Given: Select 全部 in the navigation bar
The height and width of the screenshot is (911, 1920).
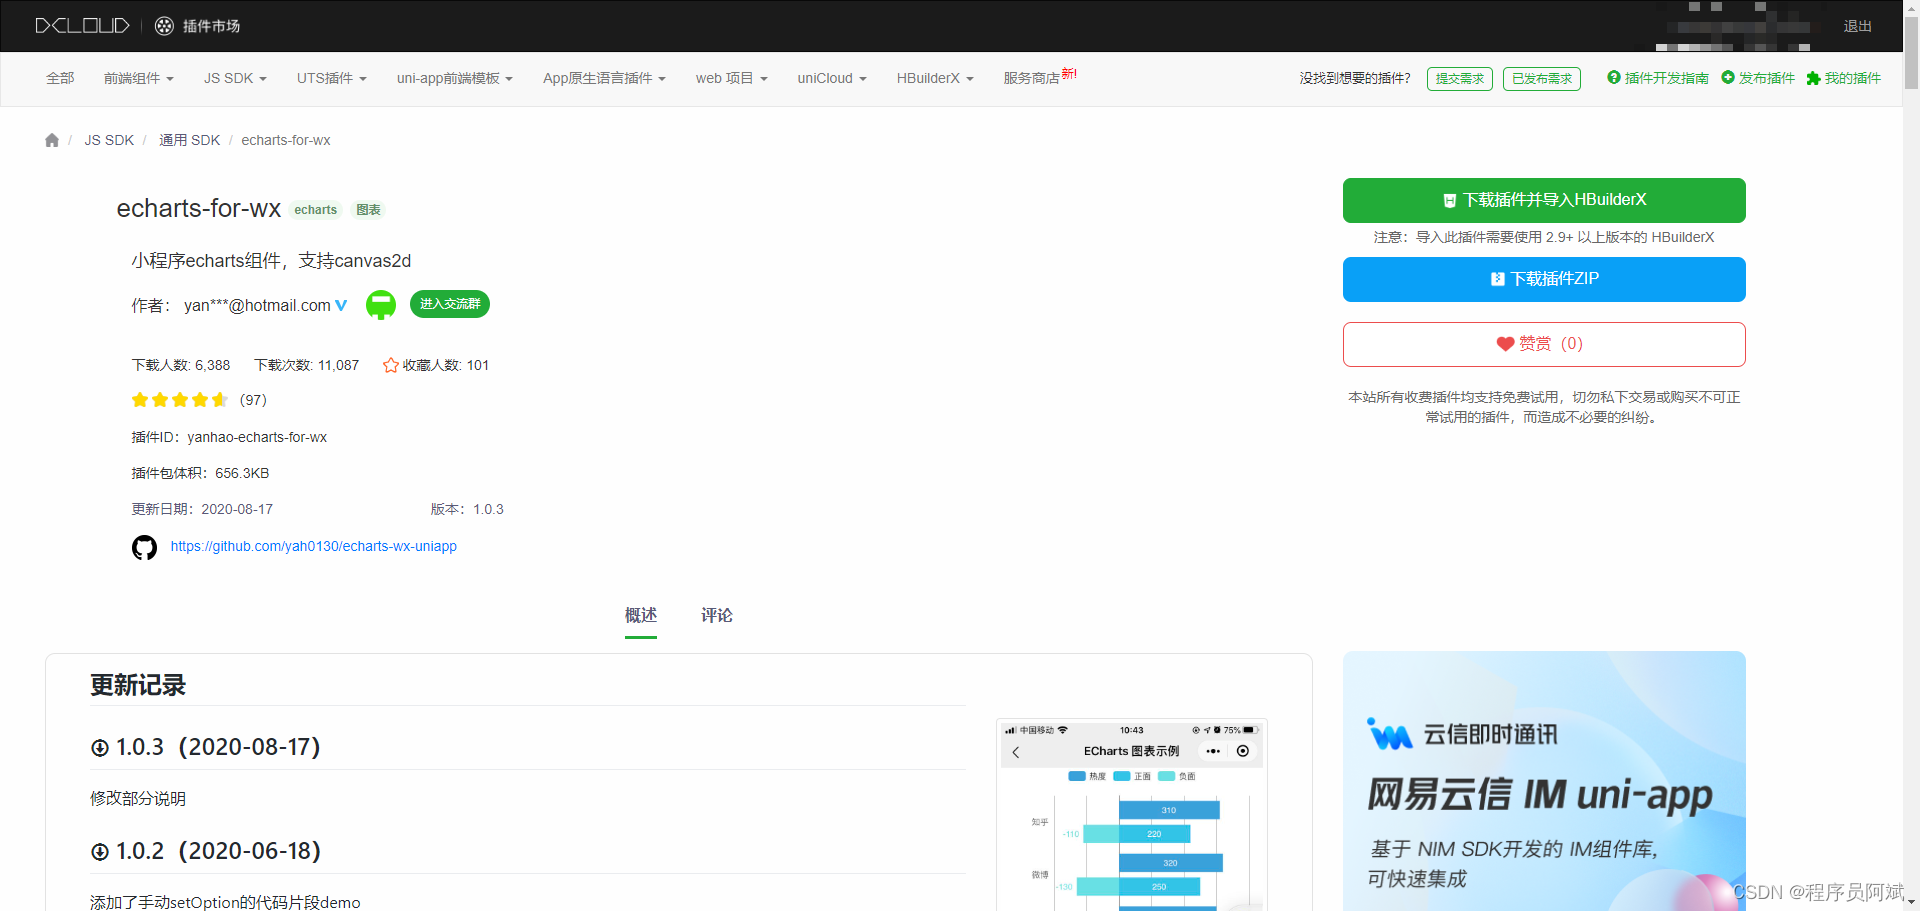Looking at the screenshot, I should point(60,78).
